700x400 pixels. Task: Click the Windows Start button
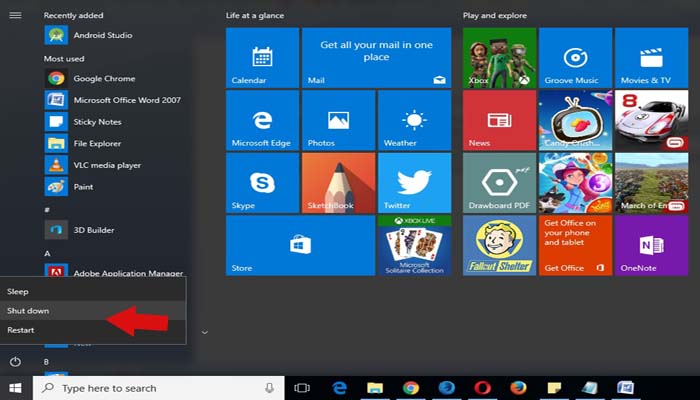click(15, 388)
